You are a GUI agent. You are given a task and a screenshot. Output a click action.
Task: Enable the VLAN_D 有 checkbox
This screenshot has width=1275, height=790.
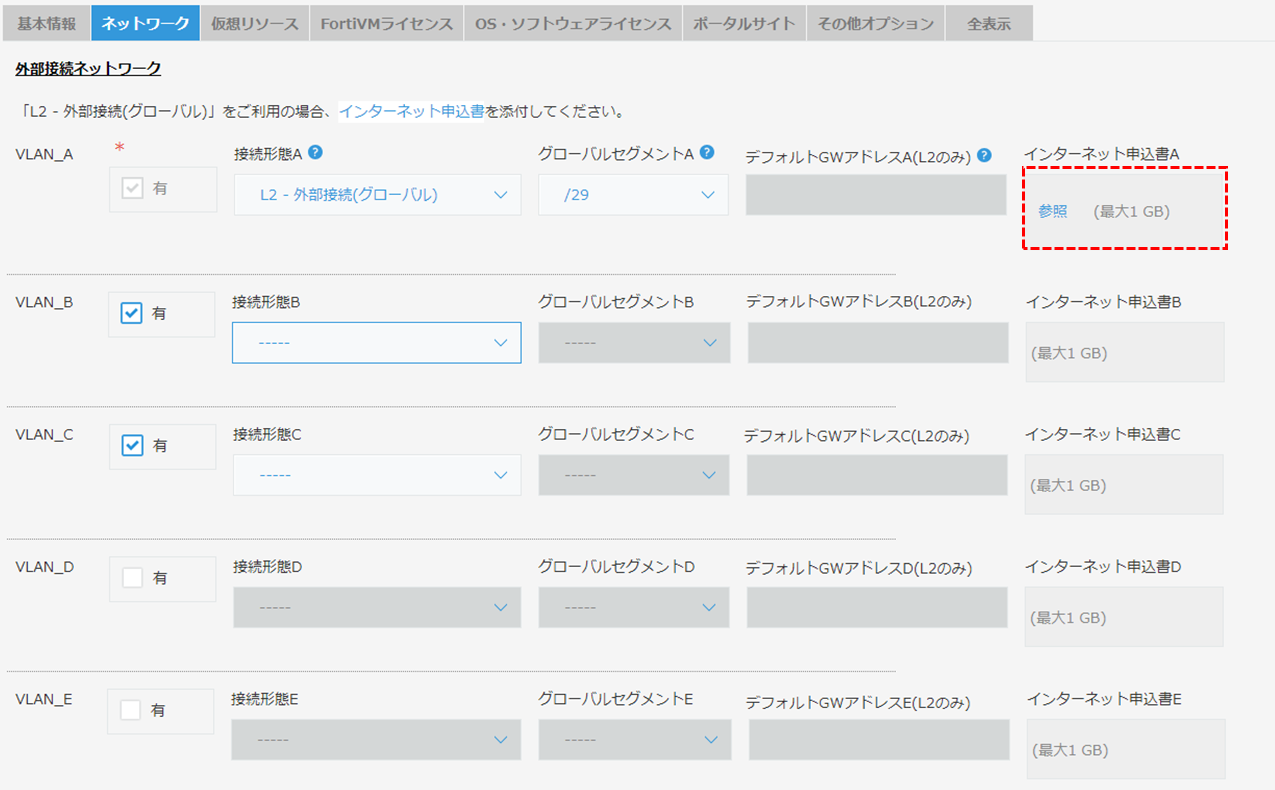132,578
